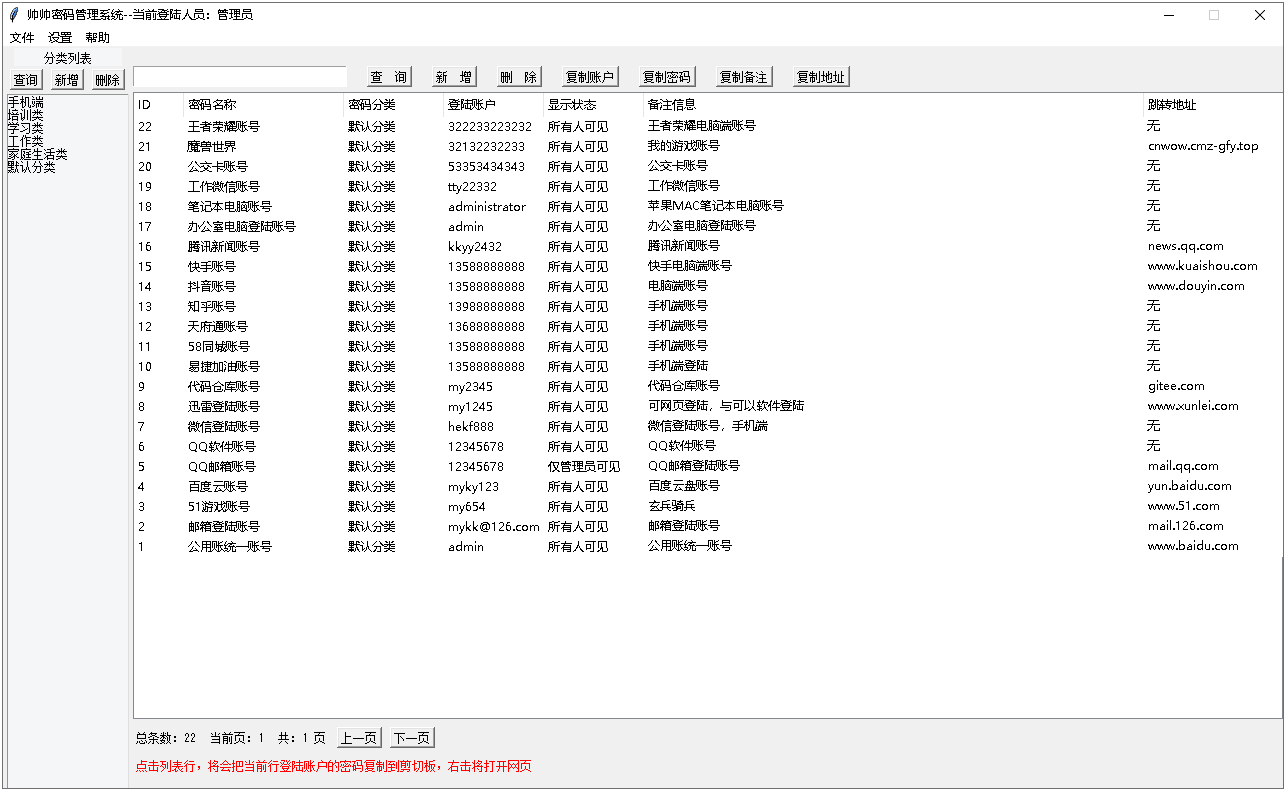Click the cnwow.cmz-gfy.top address cell
Screen dimensions: 1286x792
click(x=1203, y=146)
